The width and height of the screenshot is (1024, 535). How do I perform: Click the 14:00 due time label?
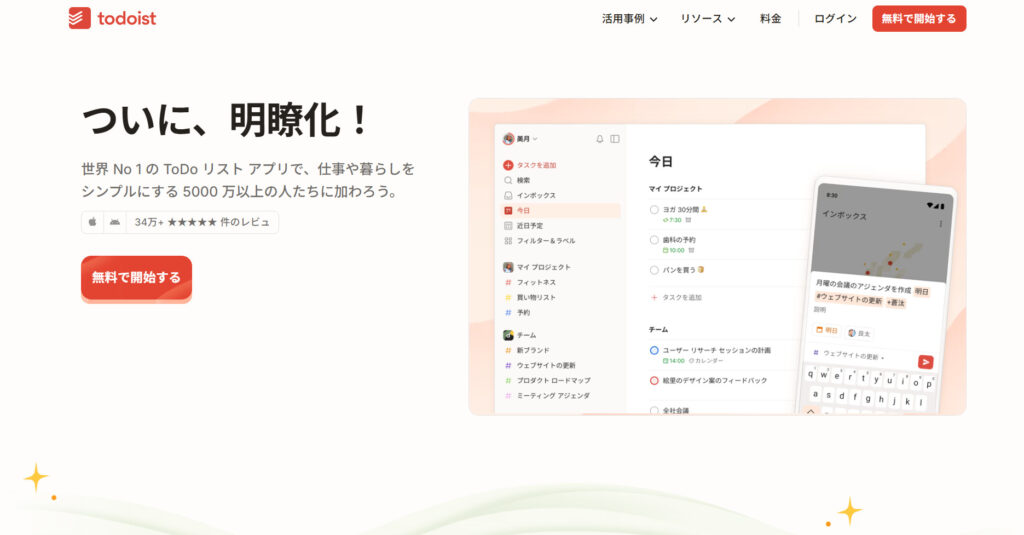(673, 361)
